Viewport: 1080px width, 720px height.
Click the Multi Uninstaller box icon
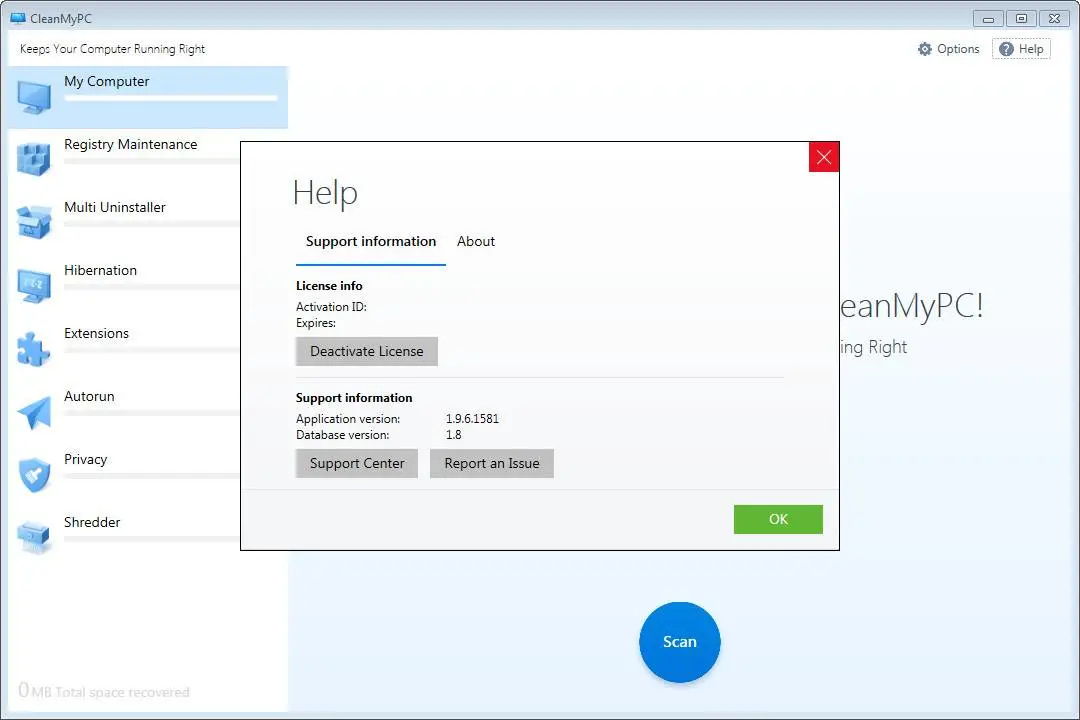34,223
